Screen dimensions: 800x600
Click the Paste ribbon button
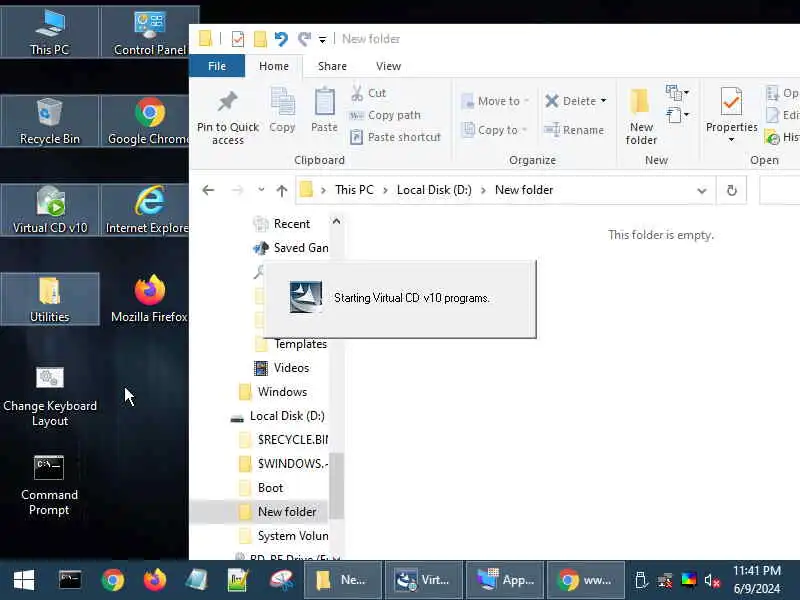click(x=324, y=111)
